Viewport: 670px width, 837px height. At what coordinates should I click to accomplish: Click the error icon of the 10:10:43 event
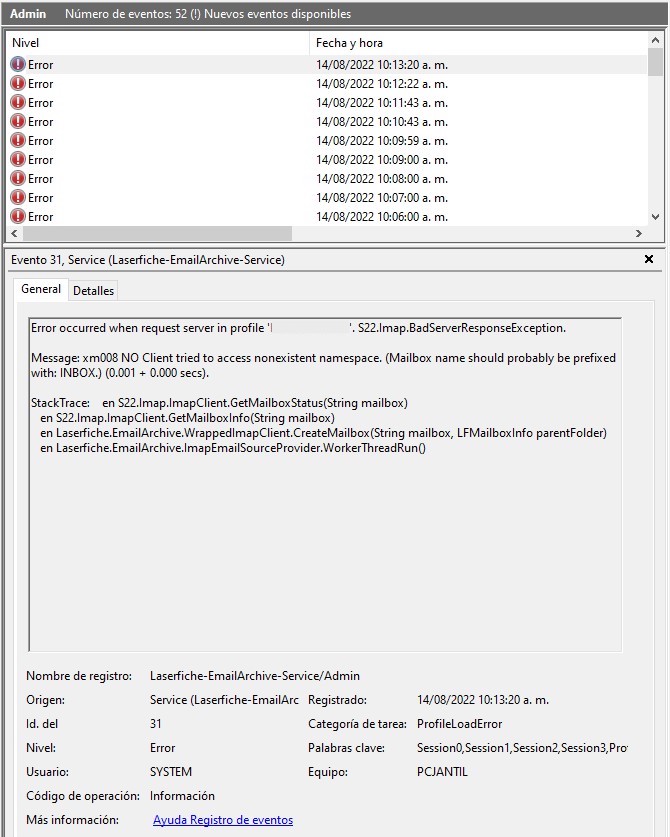point(18,122)
